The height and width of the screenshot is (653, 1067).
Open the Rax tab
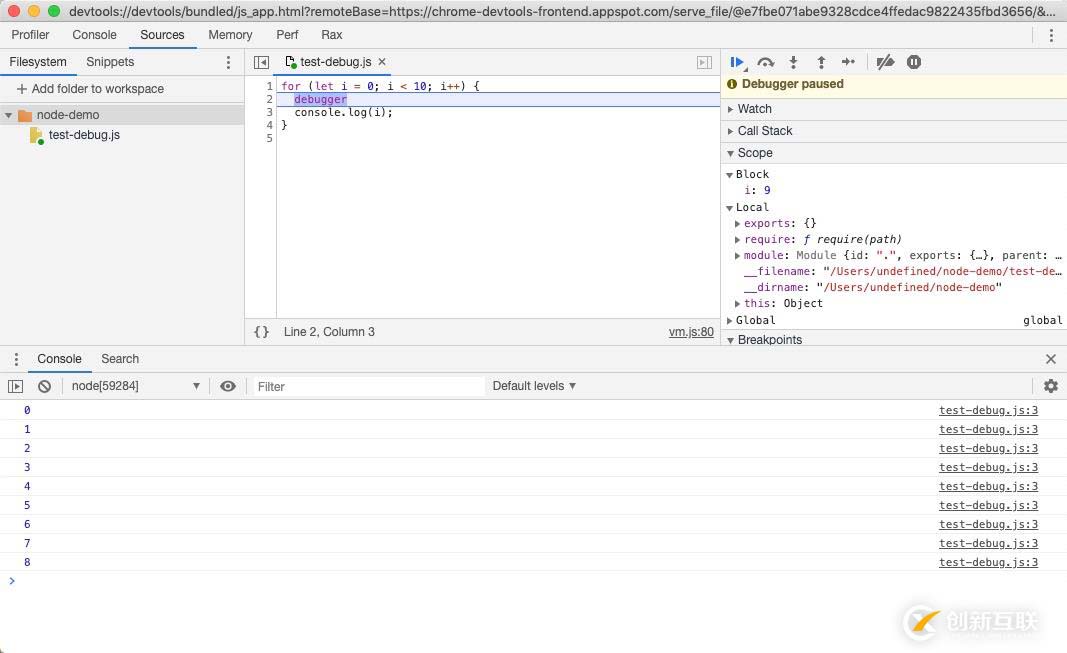(331, 35)
